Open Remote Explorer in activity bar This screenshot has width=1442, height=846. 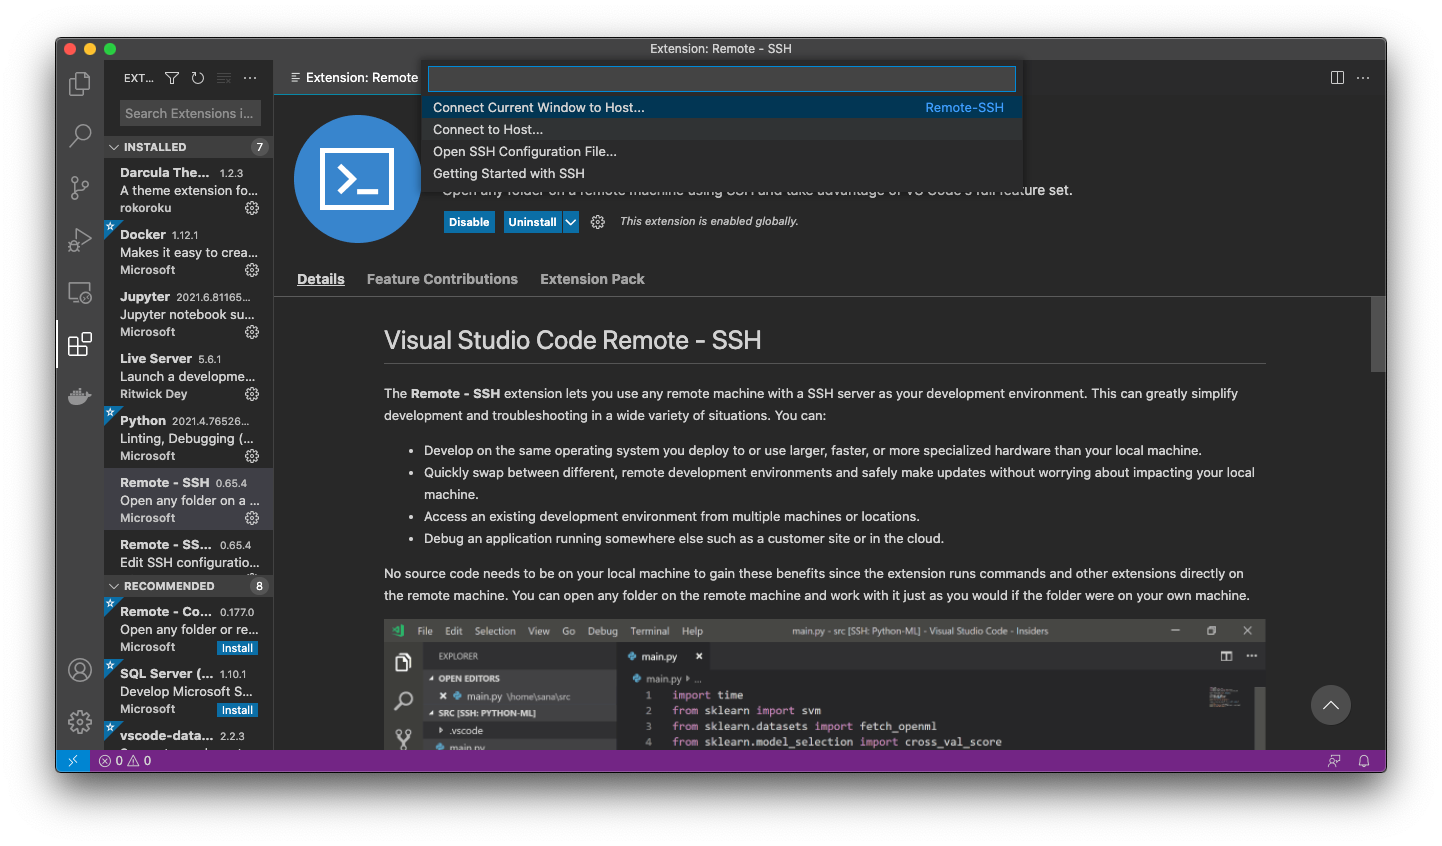pyautogui.click(x=80, y=293)
